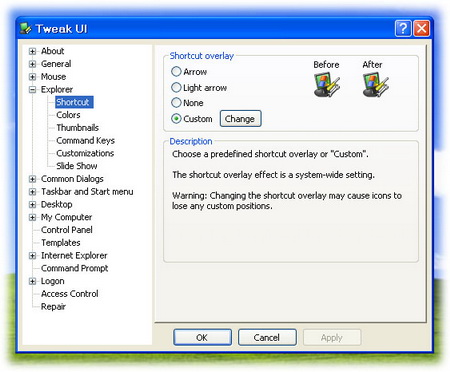
Task: Click the Change button
Action: tap(240, 119)
